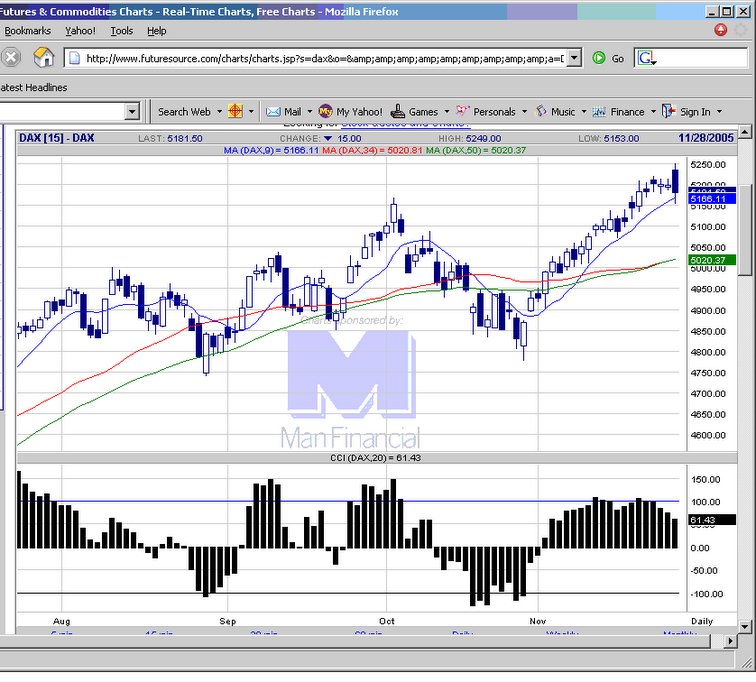This screenshot has width=756, height=682.
Task: Click the Home icon in navigation bar
Action: (x=43, y=57)
